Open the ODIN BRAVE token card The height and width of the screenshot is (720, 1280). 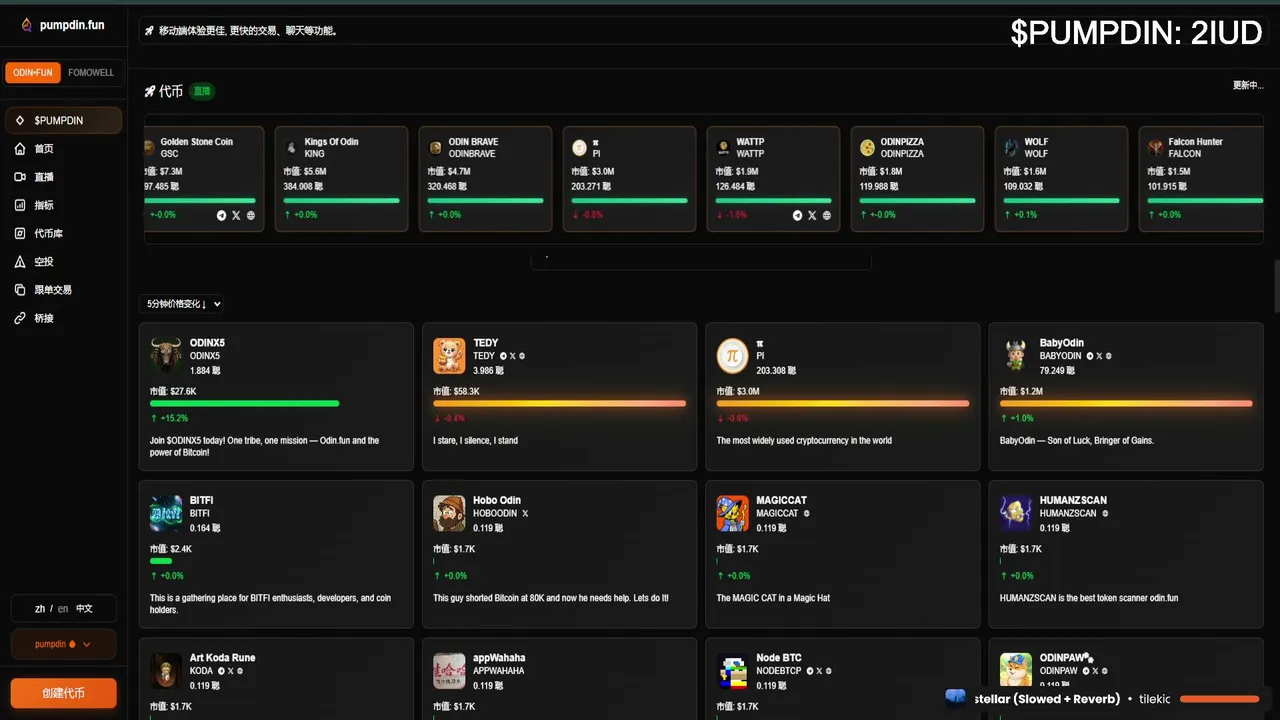[x=485, y=179]
